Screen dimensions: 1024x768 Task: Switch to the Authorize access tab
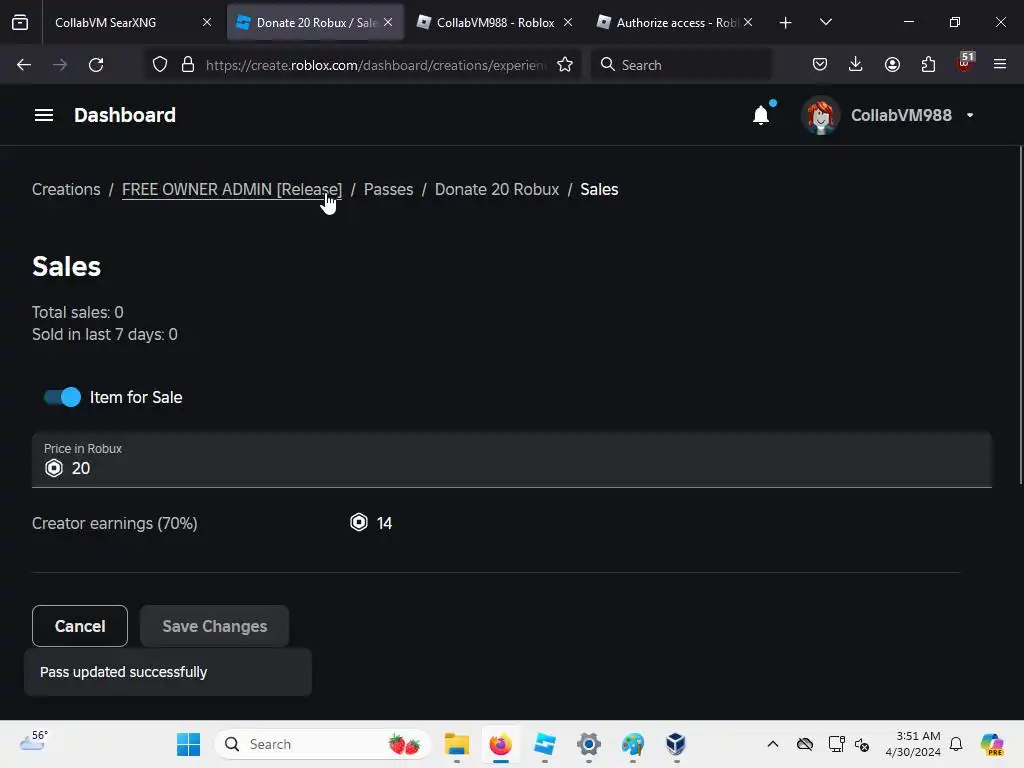(x=675, y=22)
